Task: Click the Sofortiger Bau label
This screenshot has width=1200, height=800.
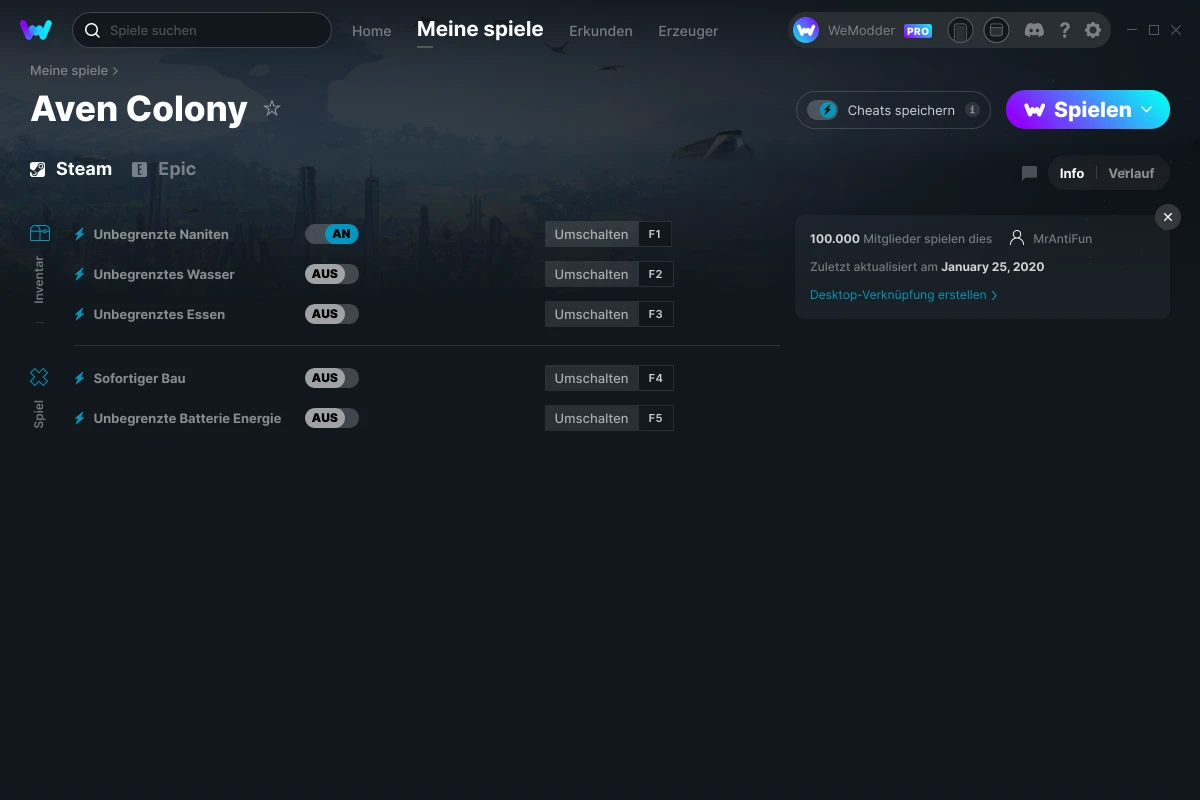Action: tap(139, 378)
